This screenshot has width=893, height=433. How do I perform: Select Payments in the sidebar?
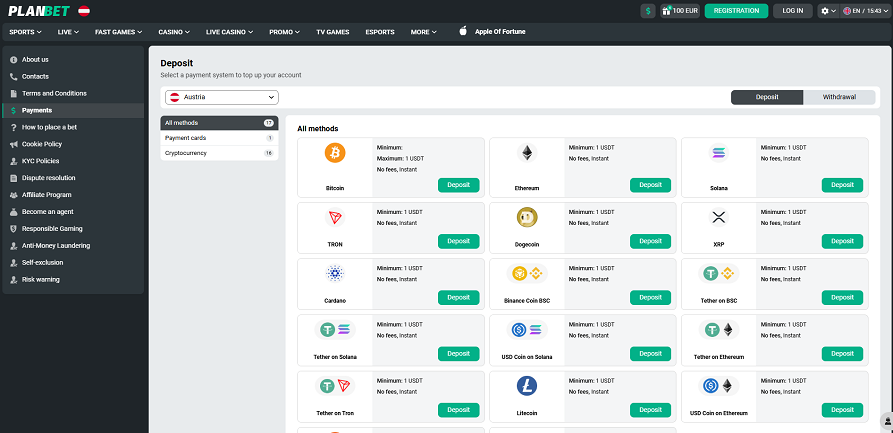73,111
